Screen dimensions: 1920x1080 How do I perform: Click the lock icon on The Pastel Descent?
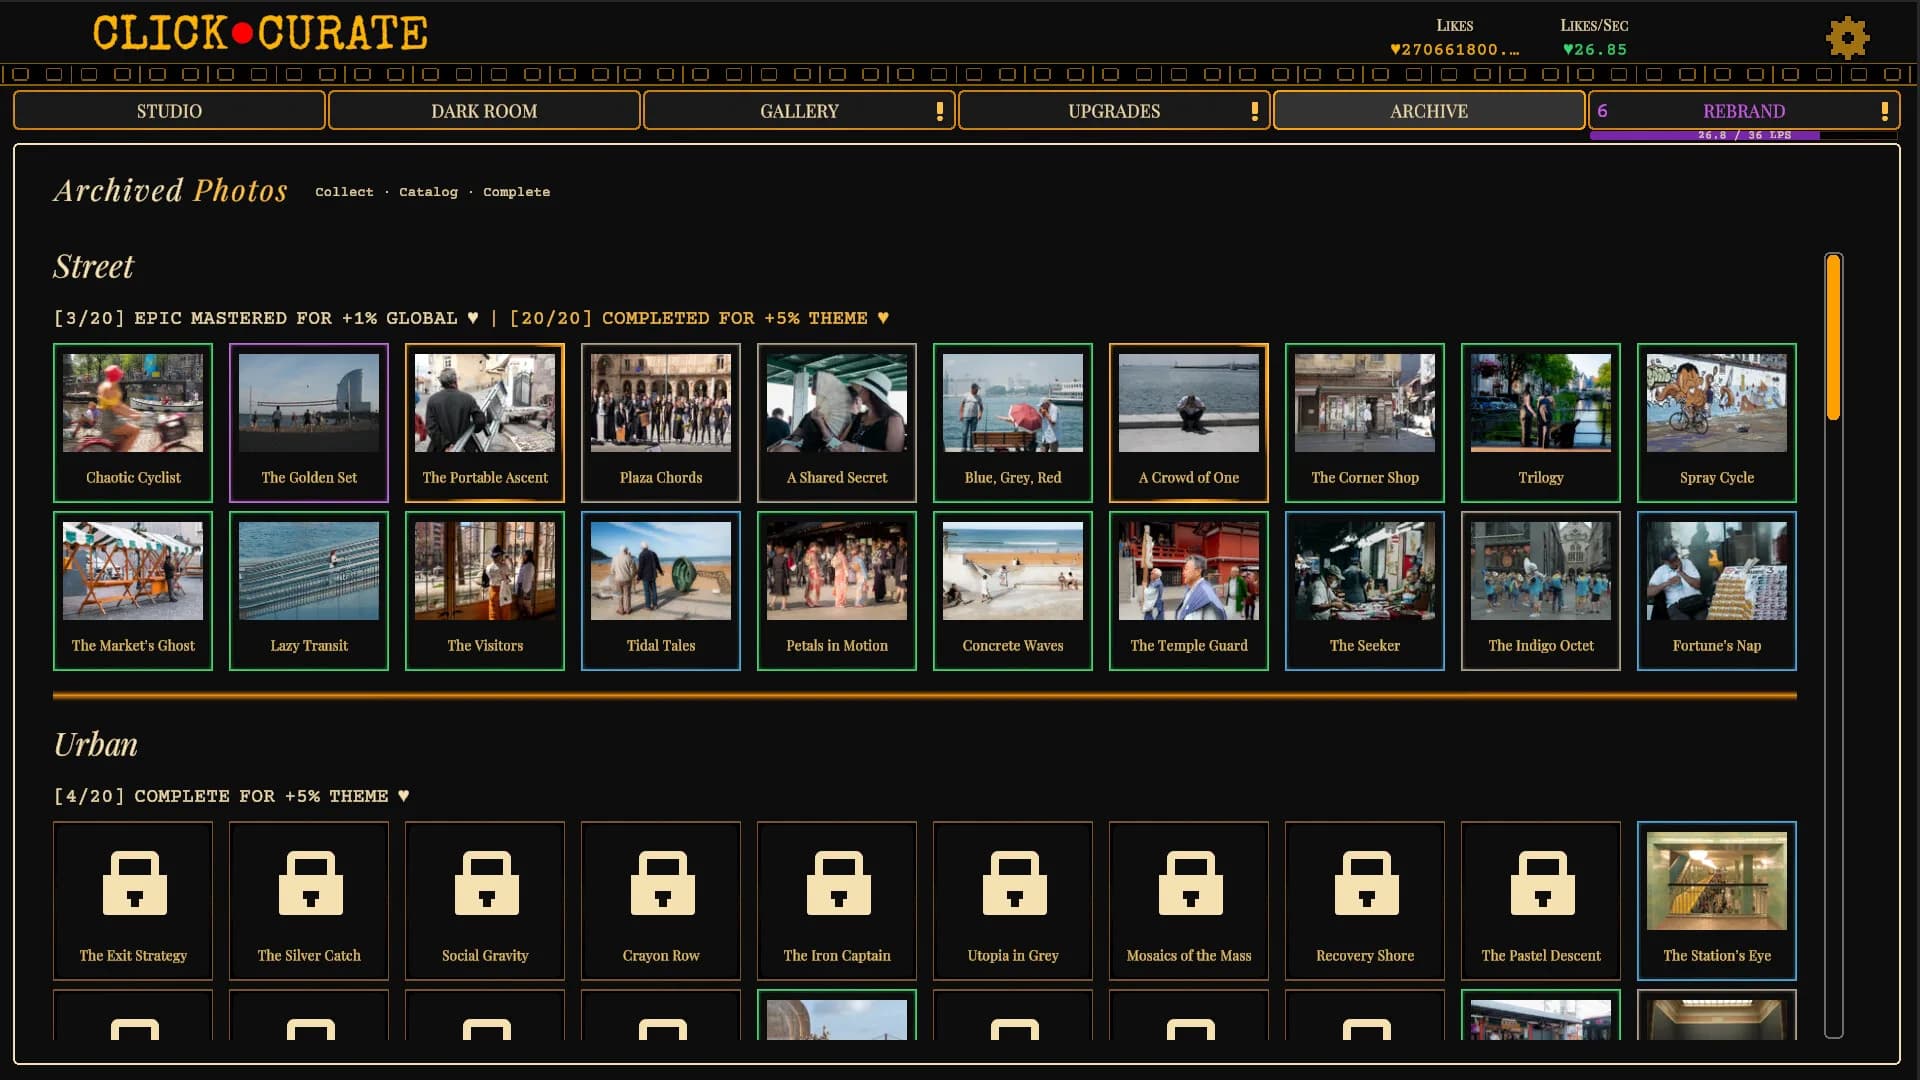click(1542, 883)
